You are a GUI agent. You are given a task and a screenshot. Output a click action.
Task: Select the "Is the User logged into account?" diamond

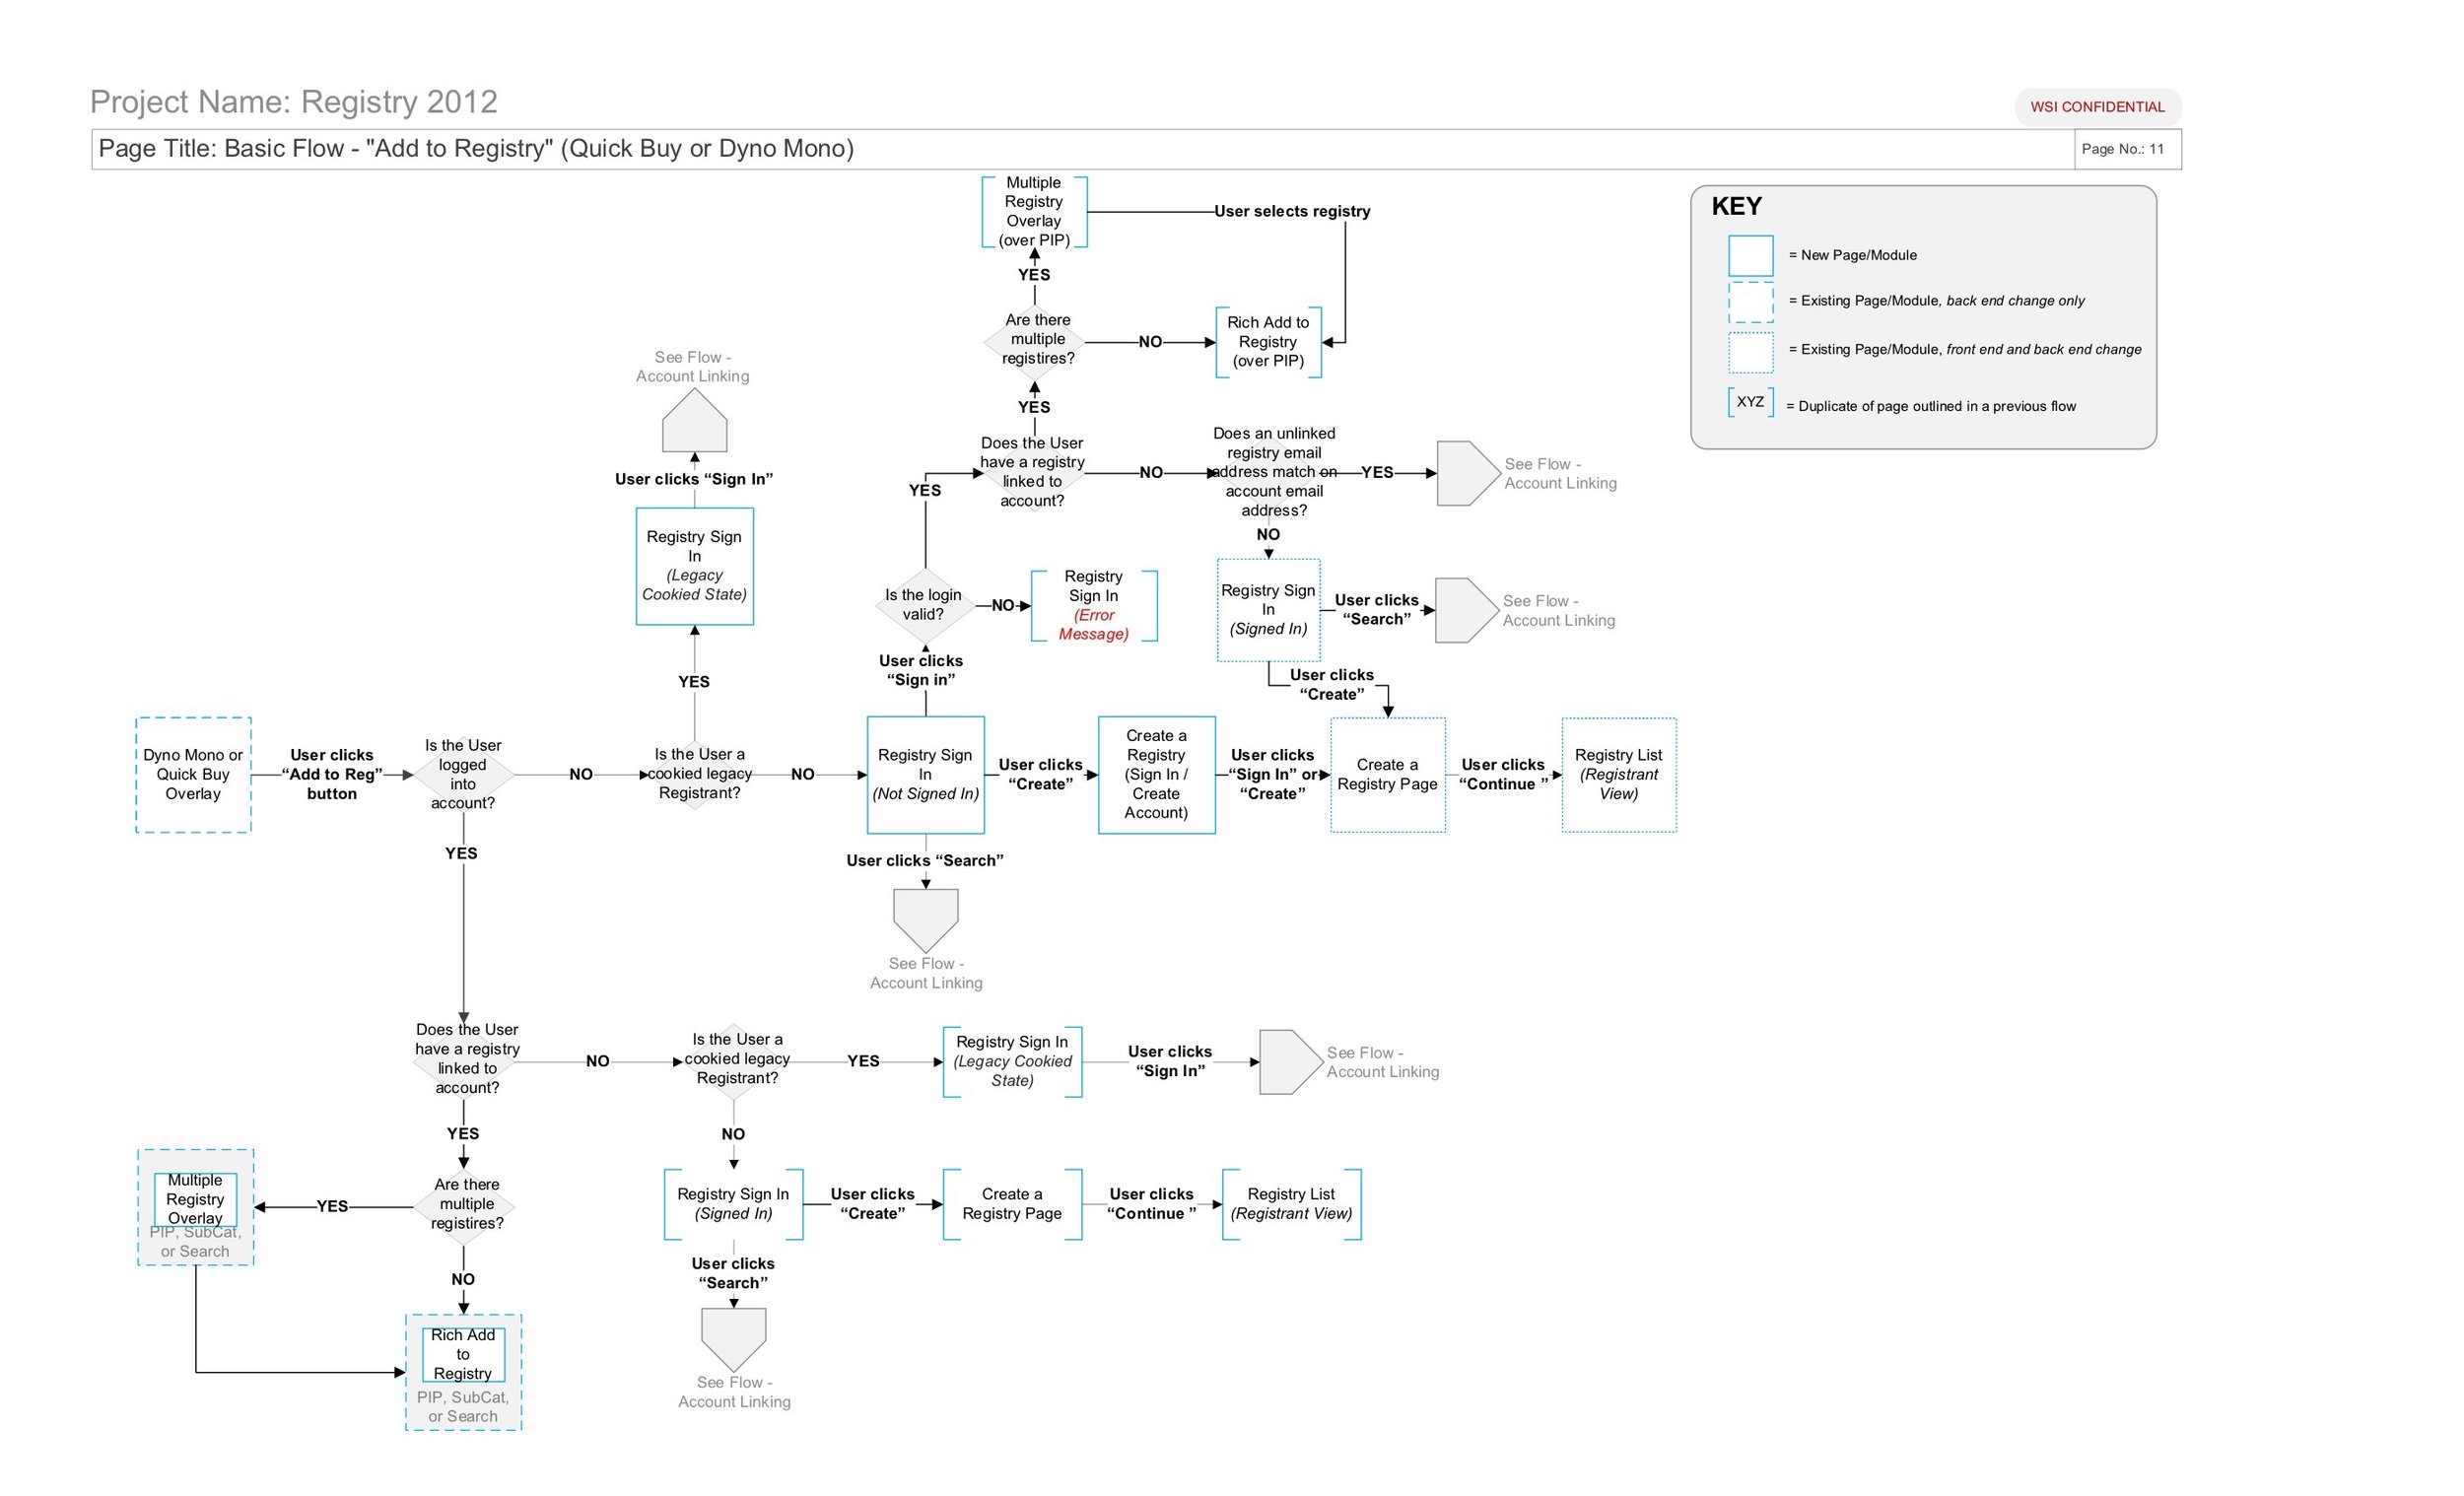463,774
